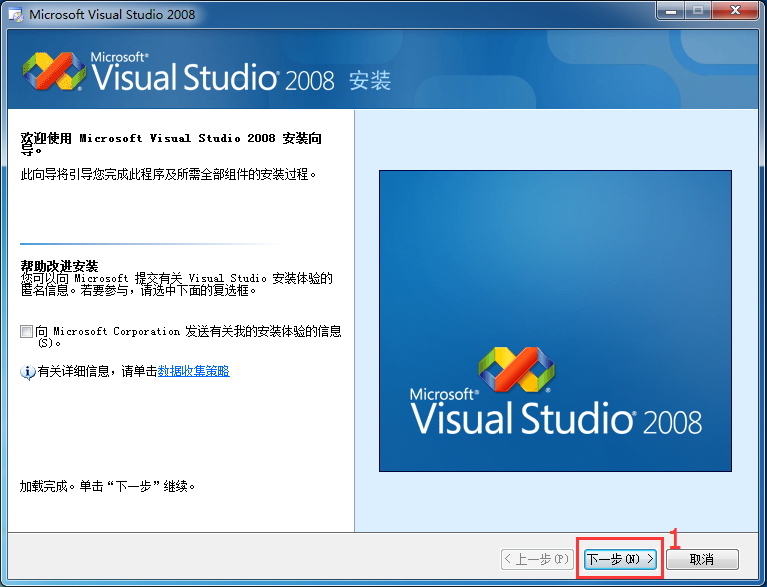767x587 pixels.
Task: Click the 下一步(N) button
Action: click(x=620, y=559)
